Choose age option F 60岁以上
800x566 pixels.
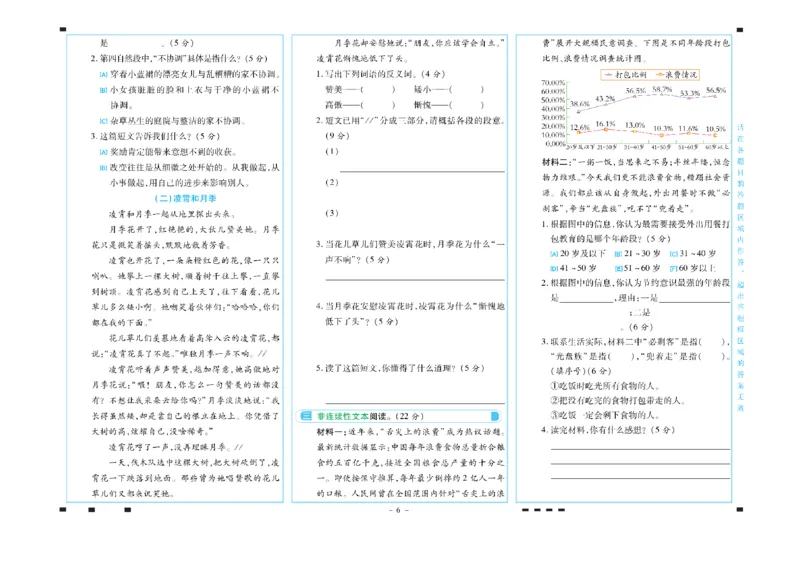click(x=673, y=268)
